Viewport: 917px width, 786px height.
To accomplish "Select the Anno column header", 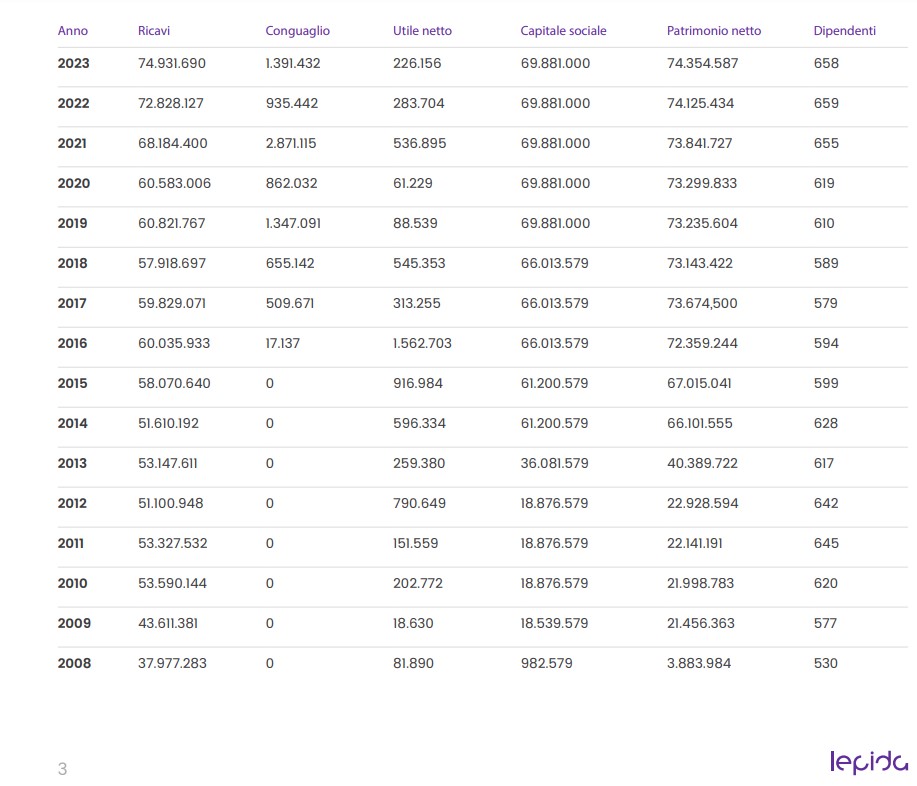I will click(x=73, y=31).
